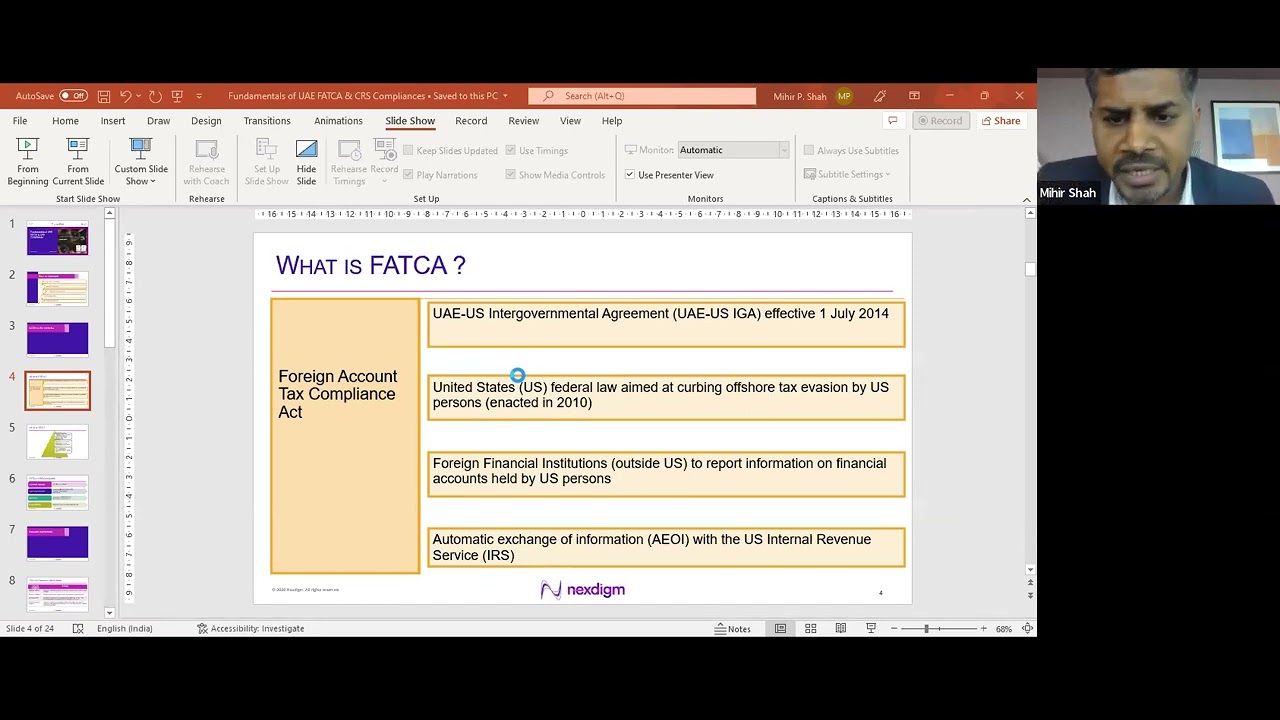
Task: Click the pen Coming Soon icon in title bar
Action: [x=880, y=96]
